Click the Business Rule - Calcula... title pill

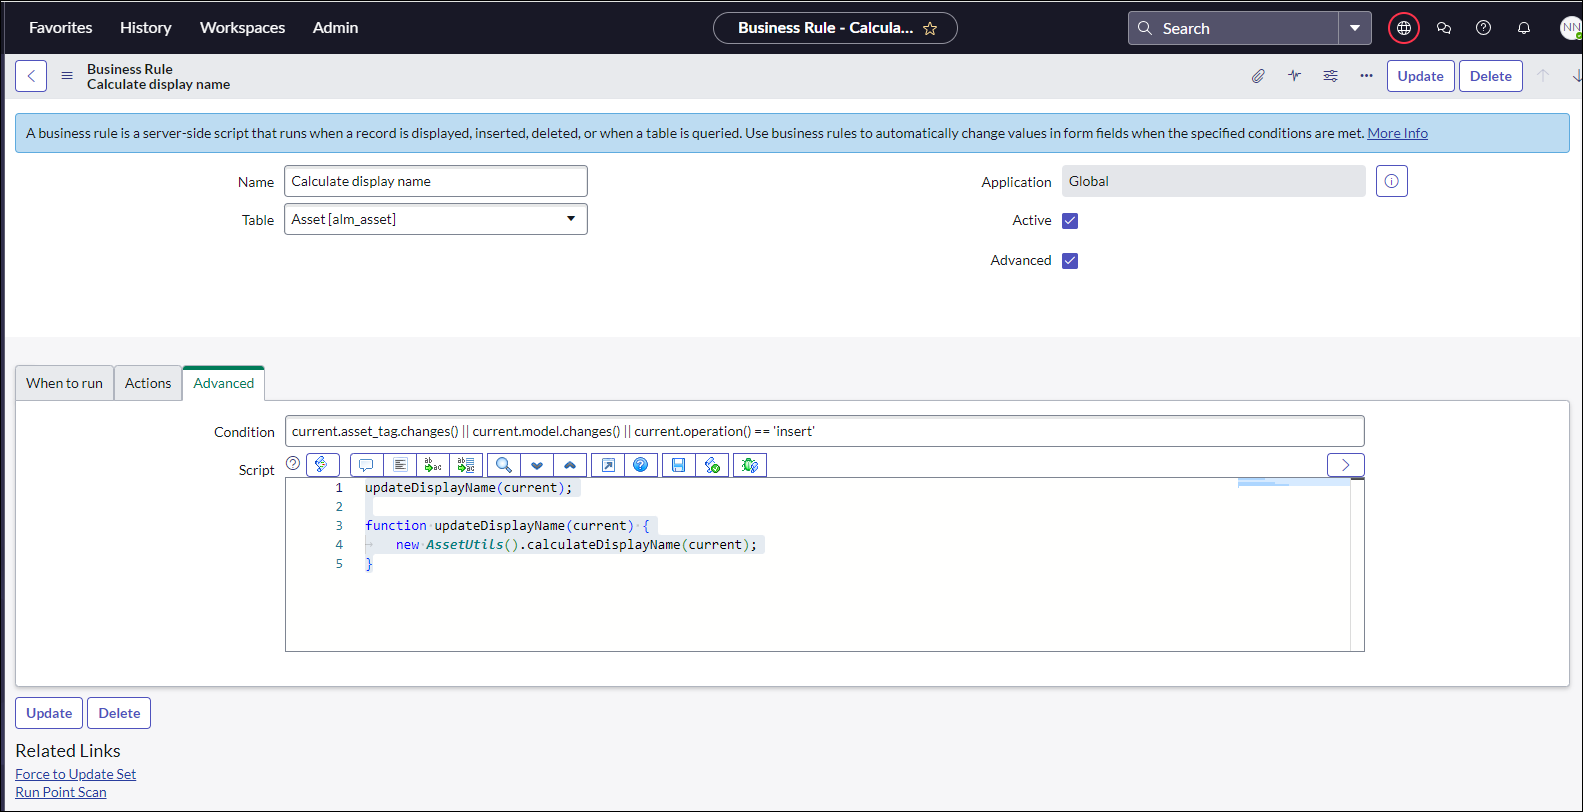(835, 28)
